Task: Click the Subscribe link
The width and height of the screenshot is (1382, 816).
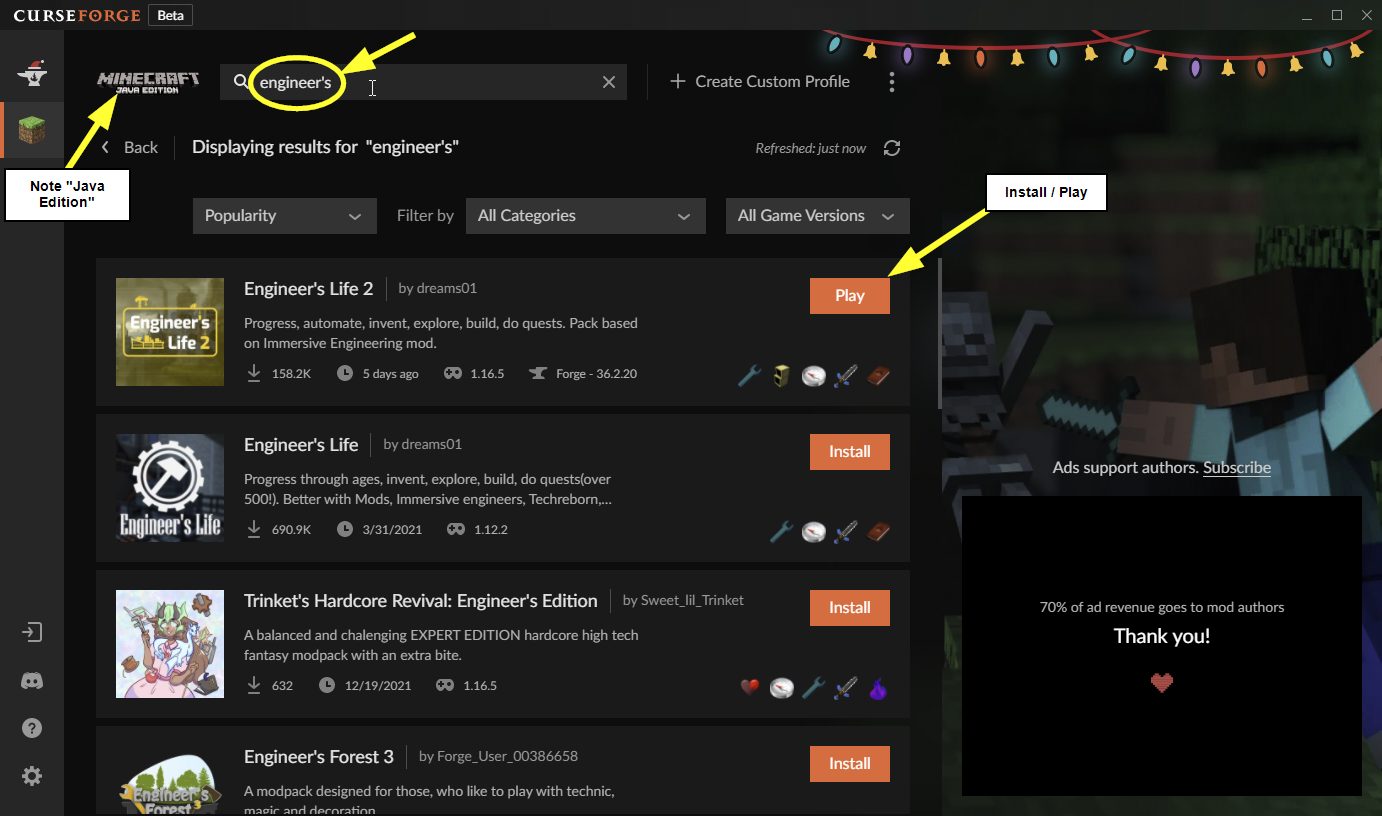Action: [1237, 468]
